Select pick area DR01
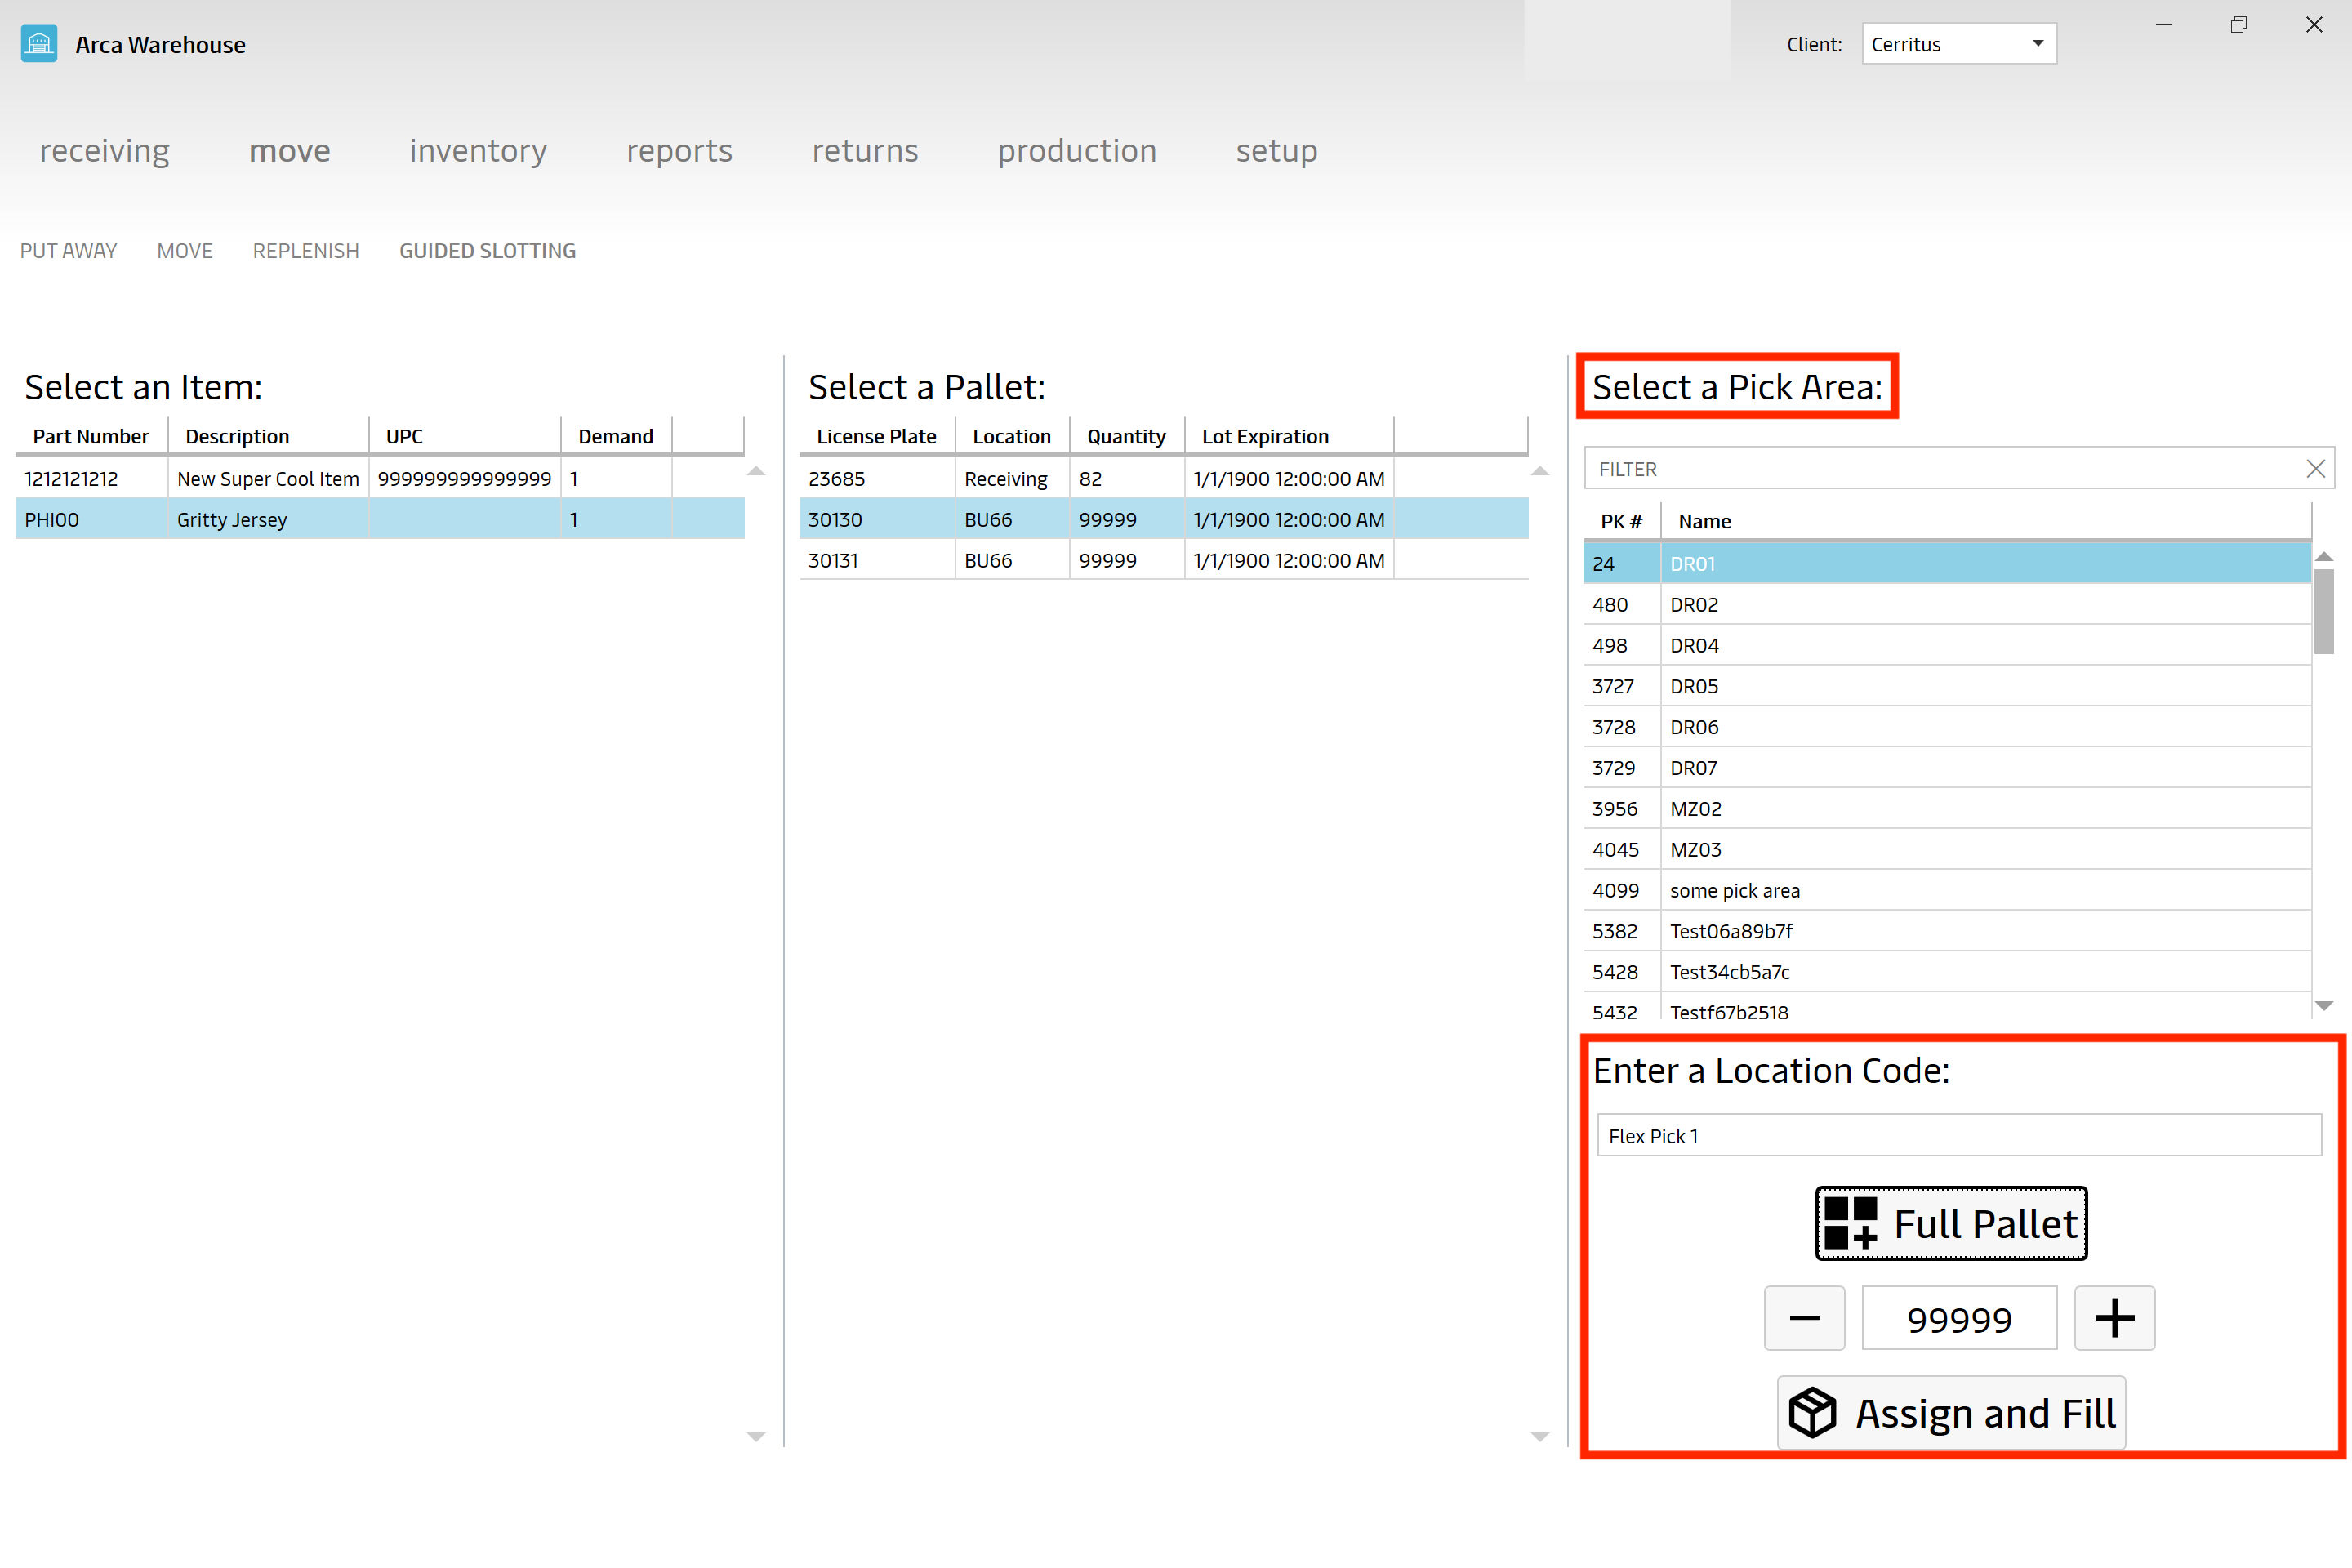Viewport: 2352px width, 1568px height. coord(1947,564)
